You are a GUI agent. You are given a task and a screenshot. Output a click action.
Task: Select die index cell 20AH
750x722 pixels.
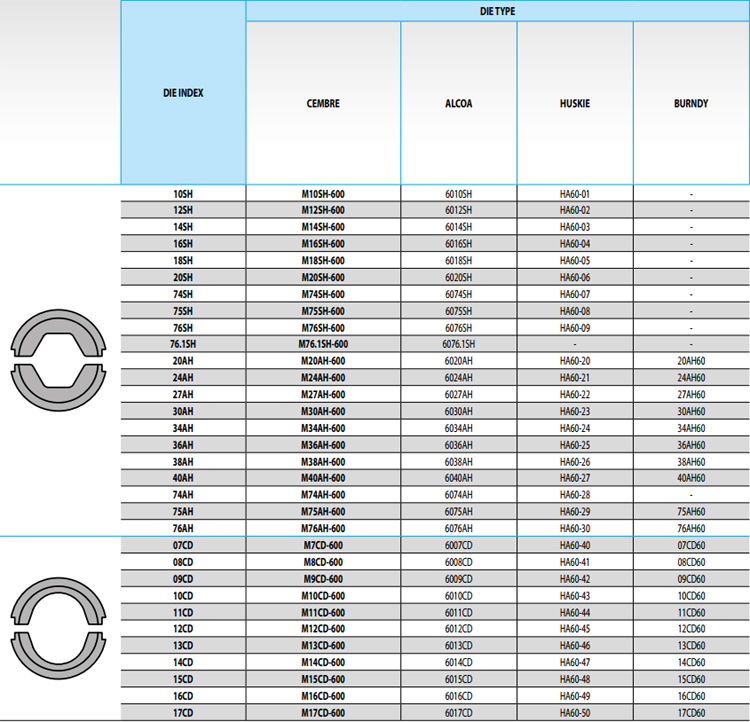coord(183,361)
